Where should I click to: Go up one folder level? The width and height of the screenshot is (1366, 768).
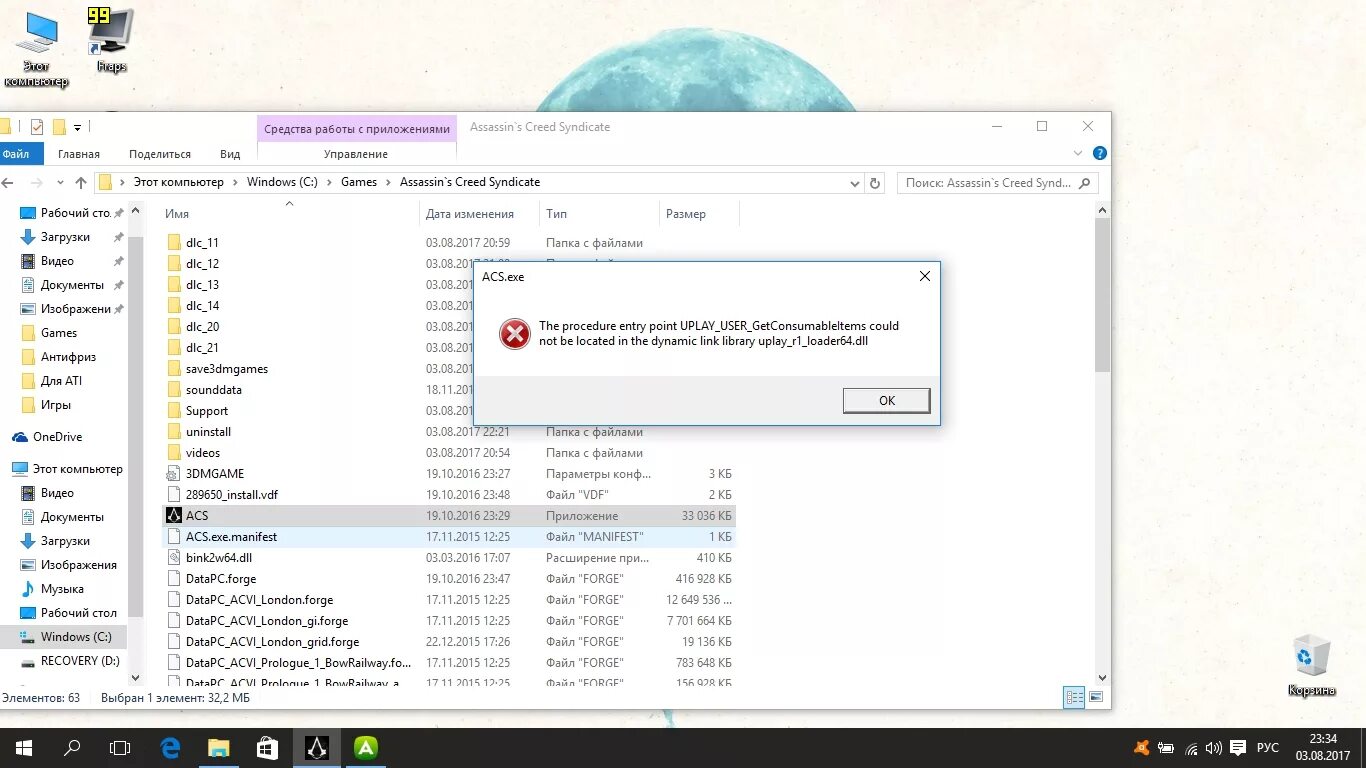81,183
